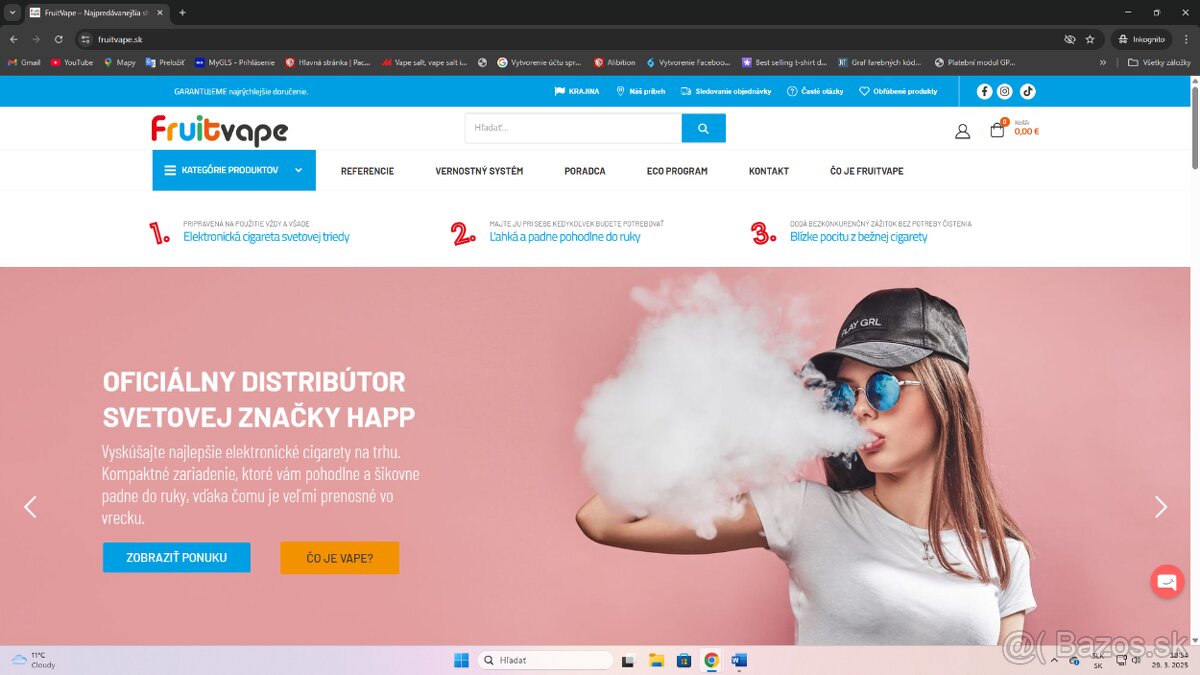The height and width of the screenshot is (675, 1200).
Task: Open the Chrome tab search dropdown arrow
Action: (x=12, y=13)
